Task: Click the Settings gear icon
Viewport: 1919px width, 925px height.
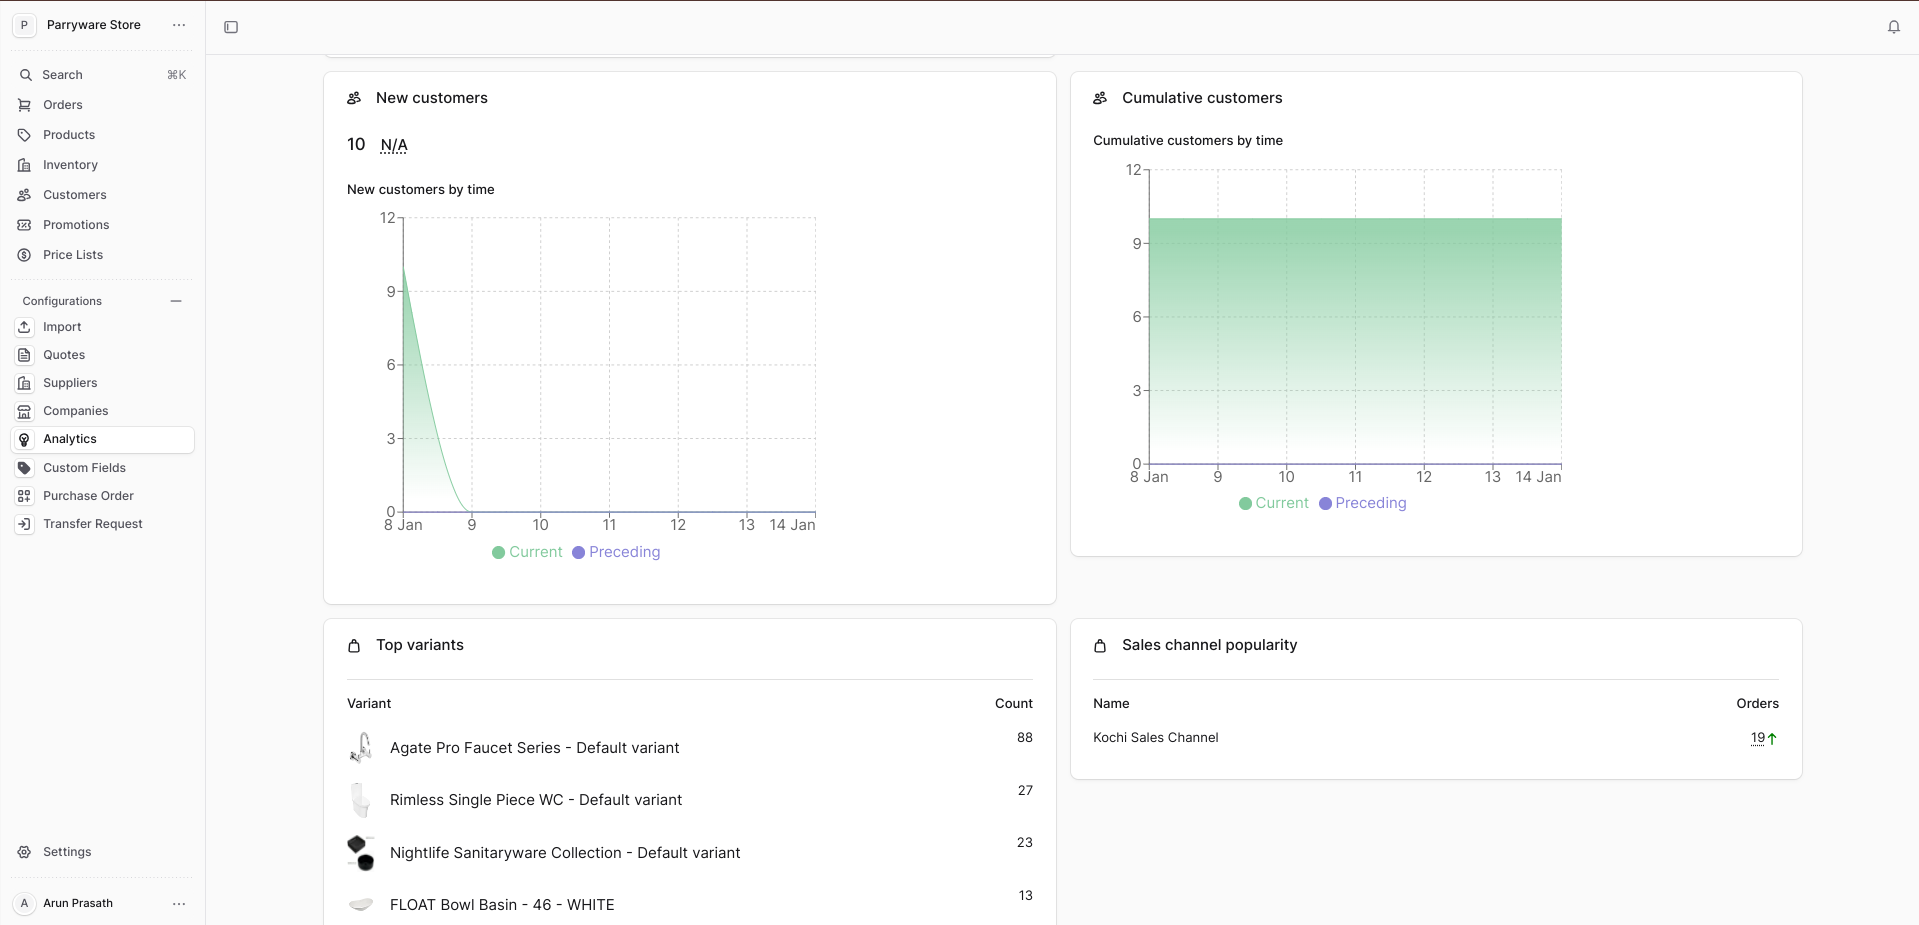Action: coord(25,852)
